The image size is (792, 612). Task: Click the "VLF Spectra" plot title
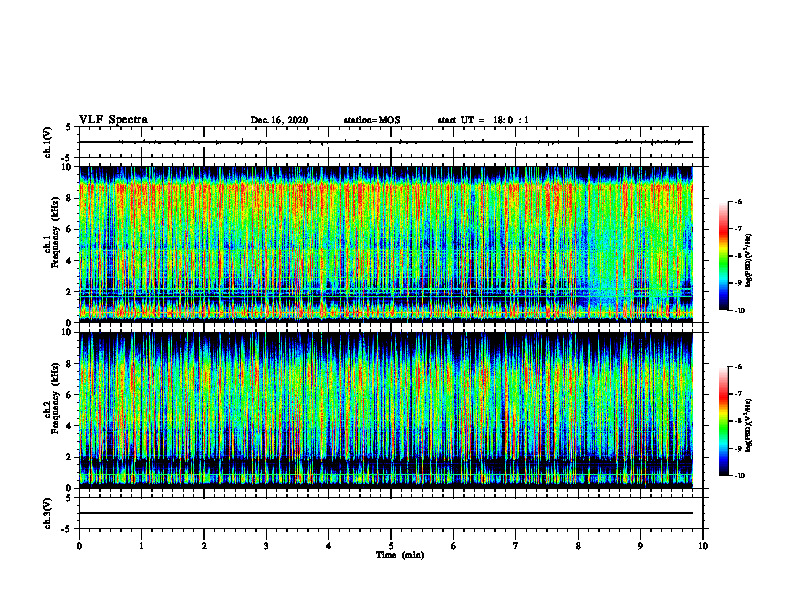click(x=113, y=120)
